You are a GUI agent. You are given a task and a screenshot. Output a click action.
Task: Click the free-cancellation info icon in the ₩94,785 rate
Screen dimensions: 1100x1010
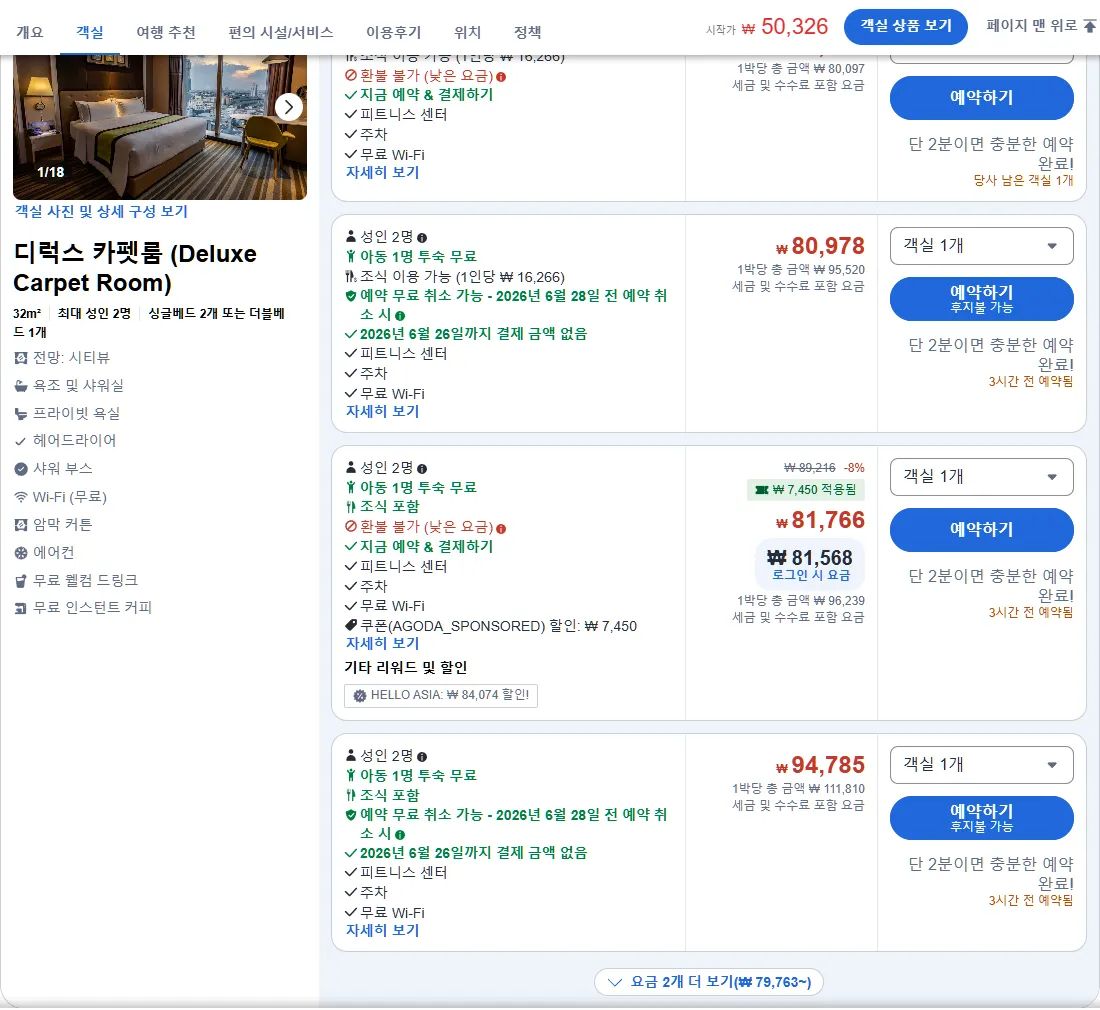400,835
